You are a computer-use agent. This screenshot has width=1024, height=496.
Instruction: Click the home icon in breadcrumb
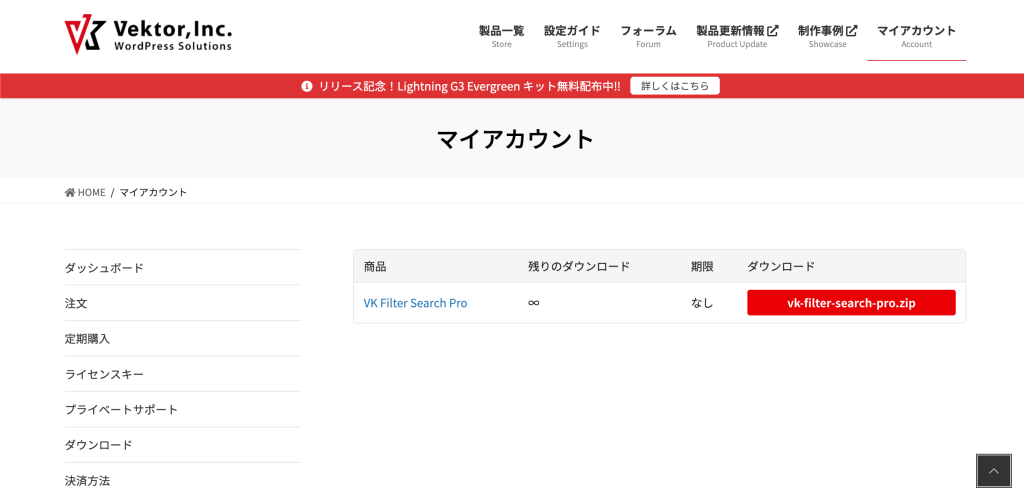tap(70, 193)
